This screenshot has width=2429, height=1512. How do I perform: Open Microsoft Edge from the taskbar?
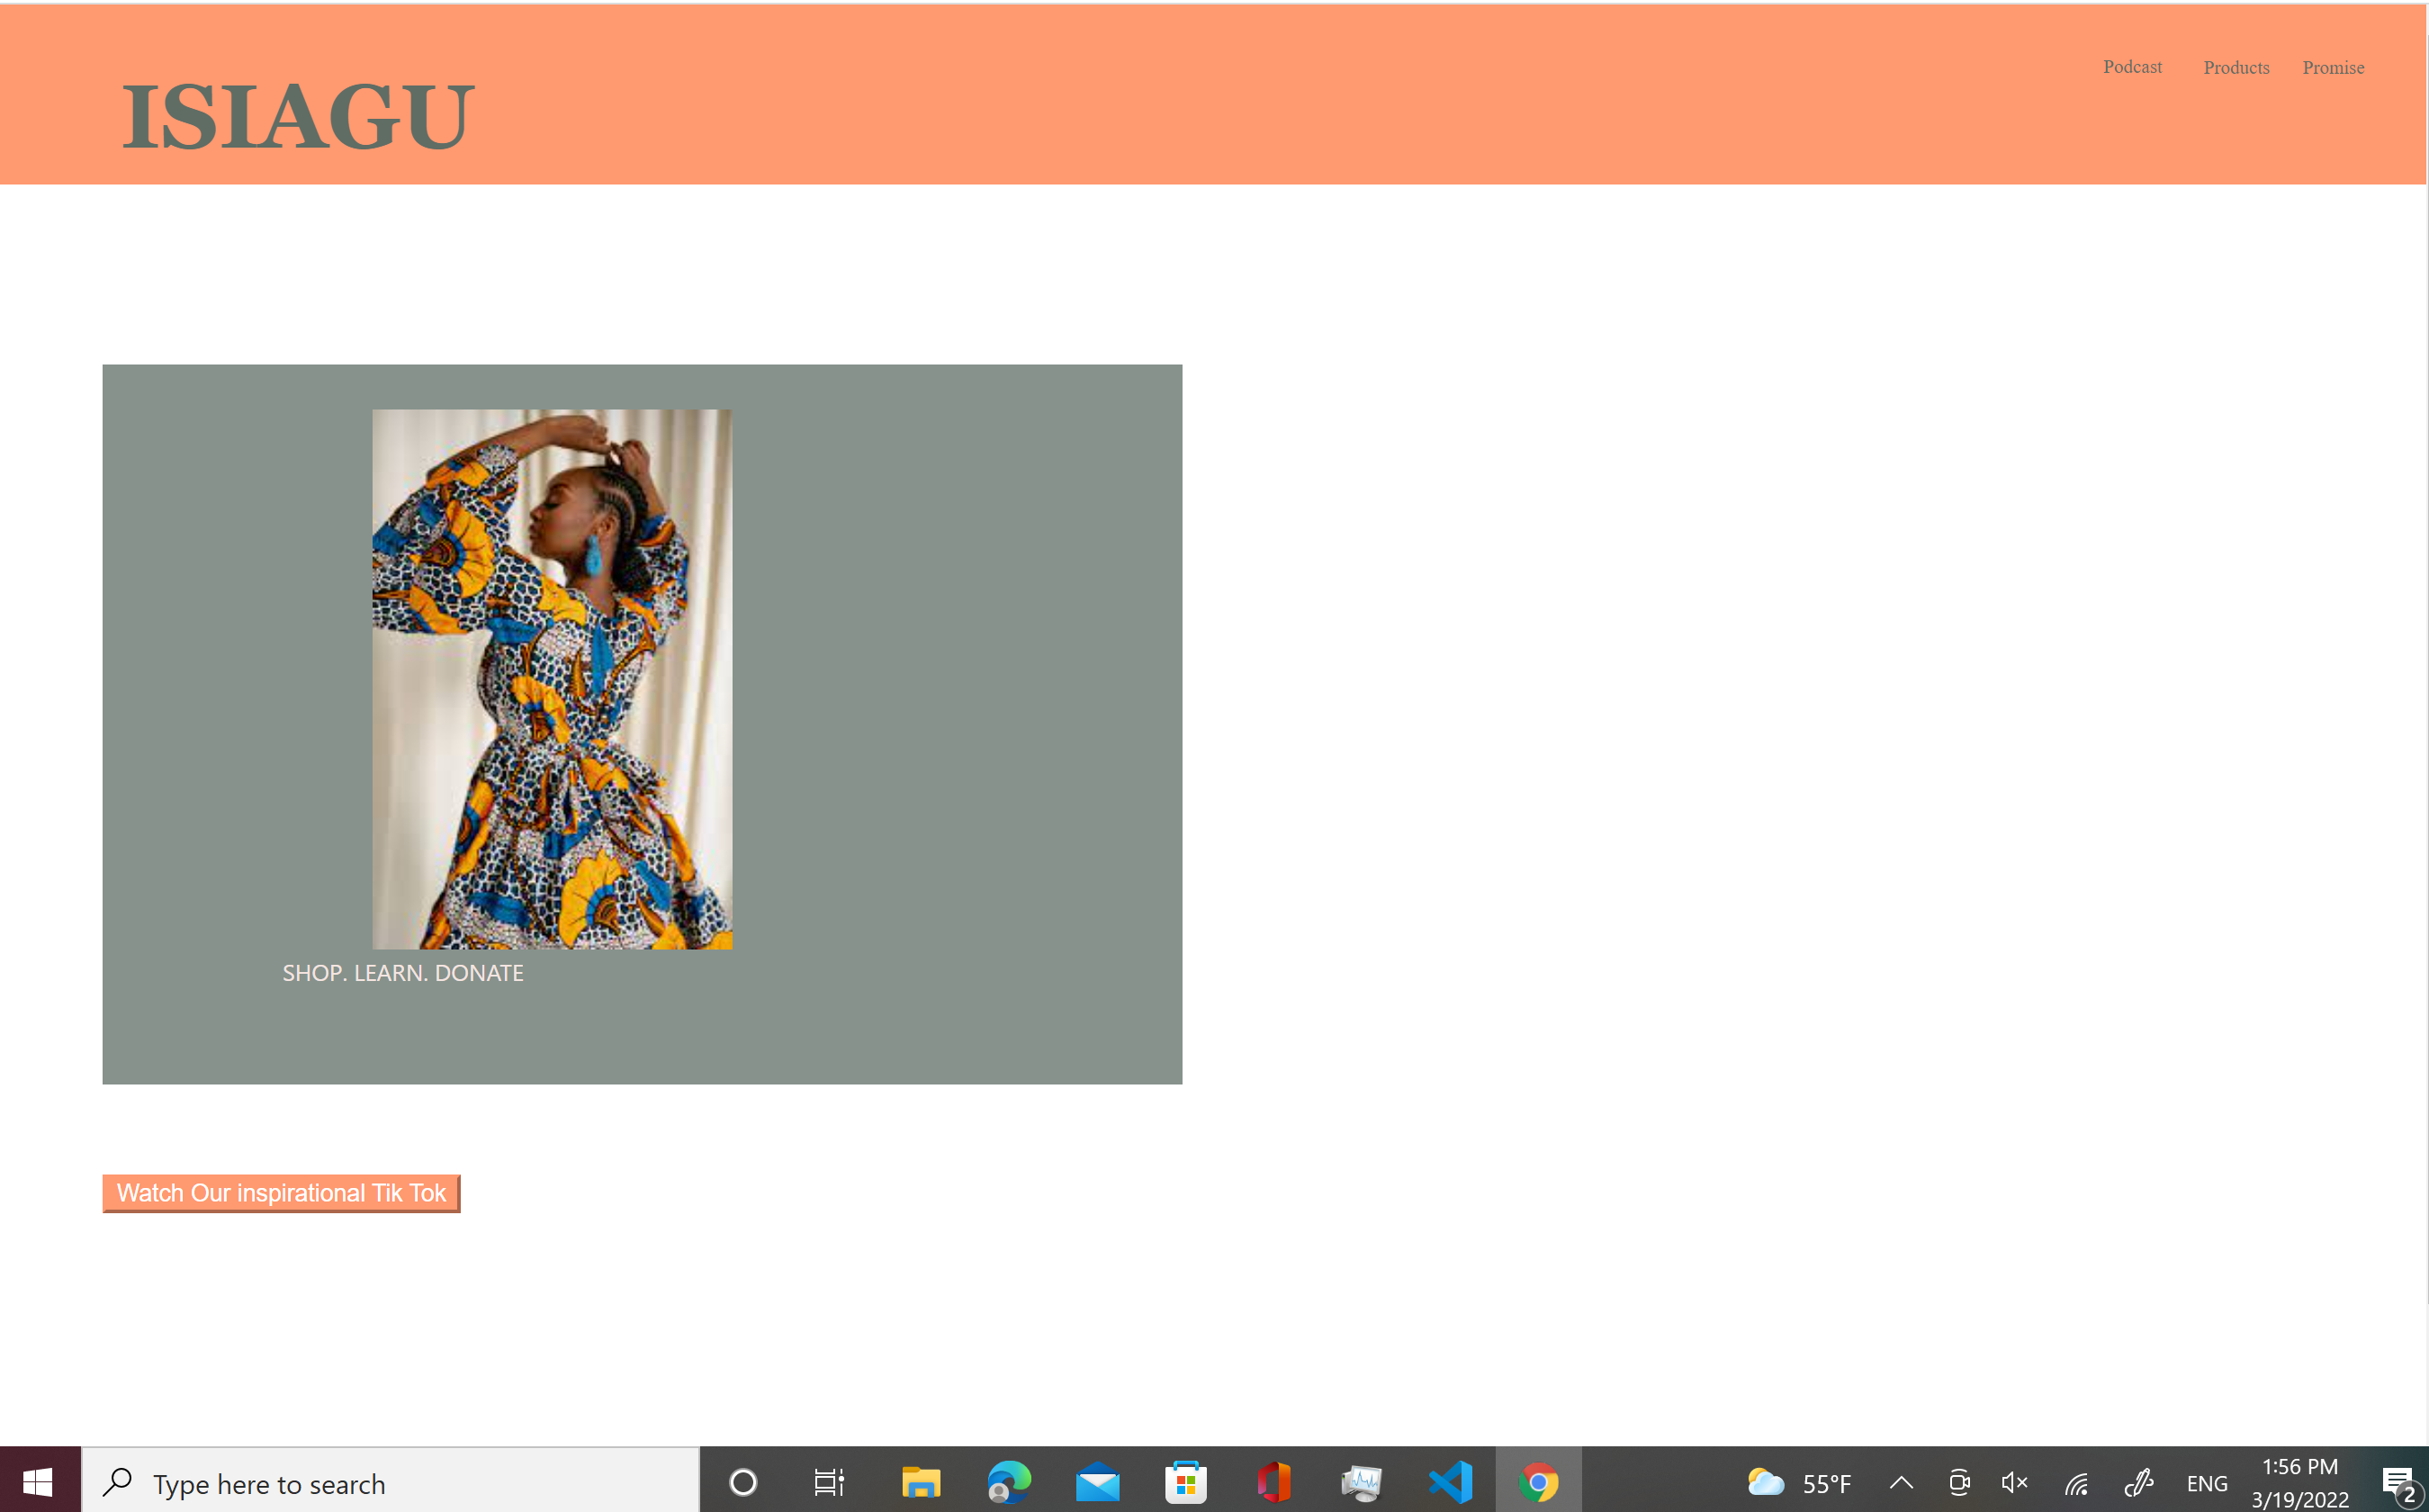click(1008, 1481)
